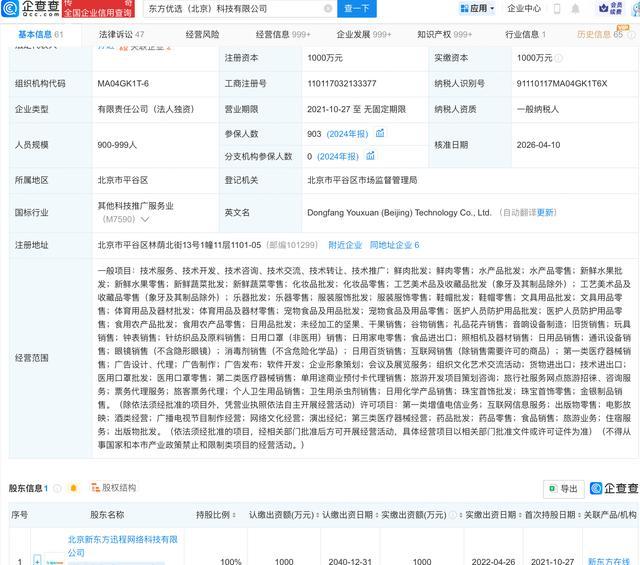Switch to 行业信息 tab
Image resolution: width=640 pixels, height=565 pixels.
(525, 35)
